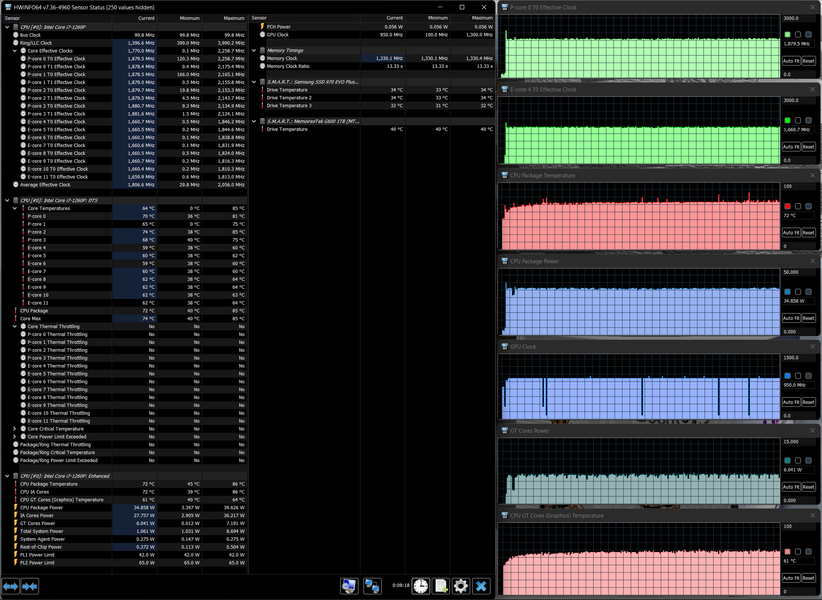Reset the elapsed time clock icon
Image resolution: width=822 pixels, height=600 pixels.
[420, 585]
